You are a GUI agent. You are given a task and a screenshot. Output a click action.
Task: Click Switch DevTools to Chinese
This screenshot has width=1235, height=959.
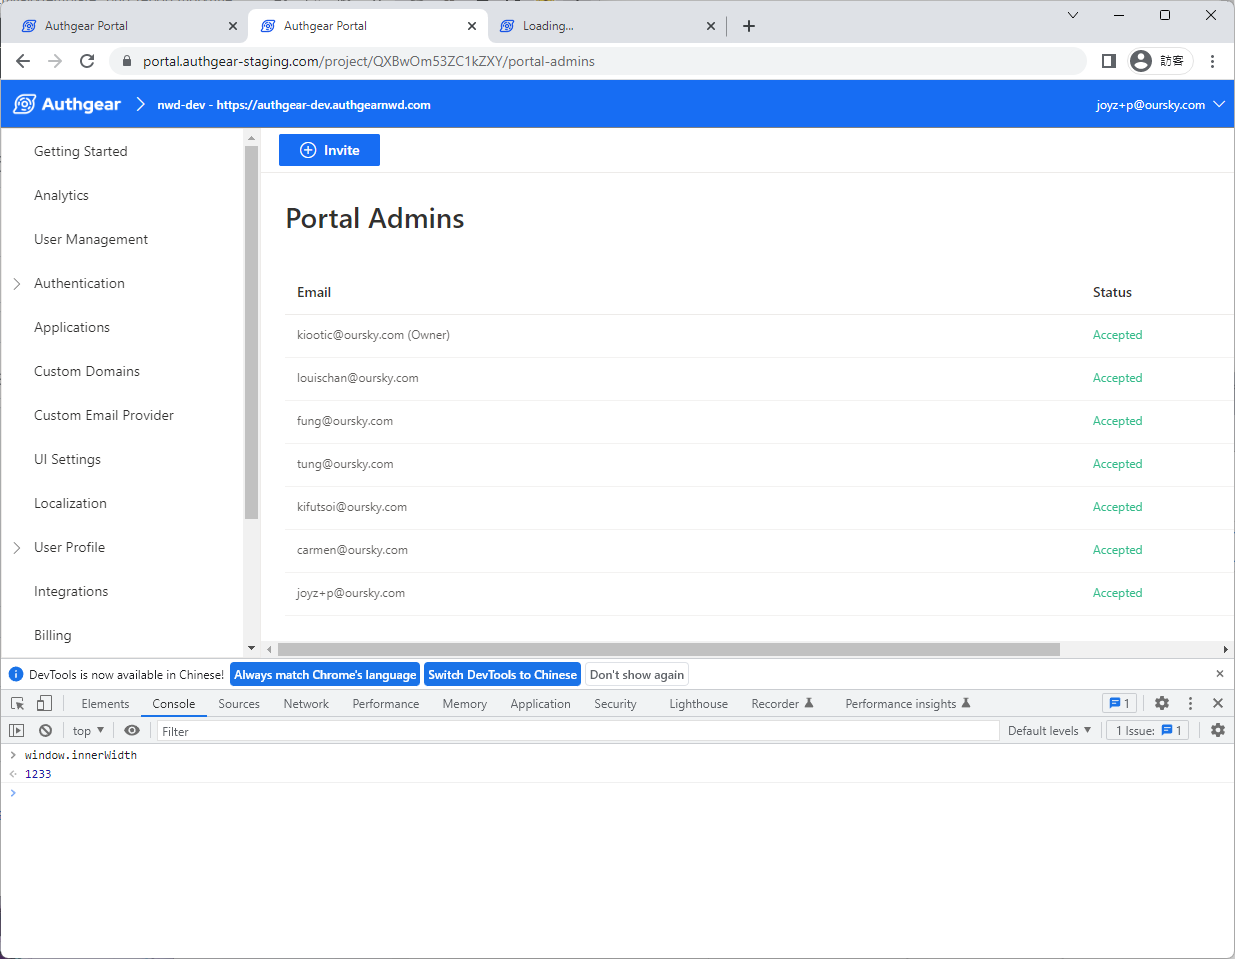click(x=502, y=674)
